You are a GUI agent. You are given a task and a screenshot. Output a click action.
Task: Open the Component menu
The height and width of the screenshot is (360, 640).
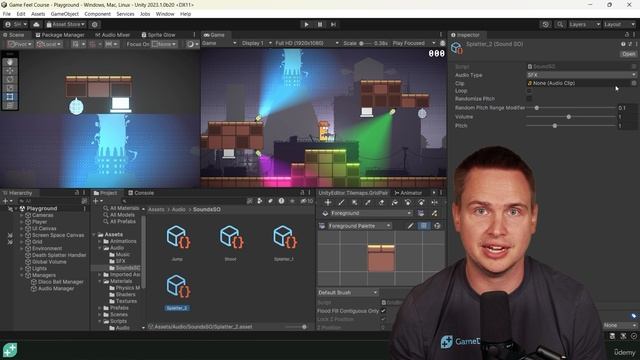97,14
